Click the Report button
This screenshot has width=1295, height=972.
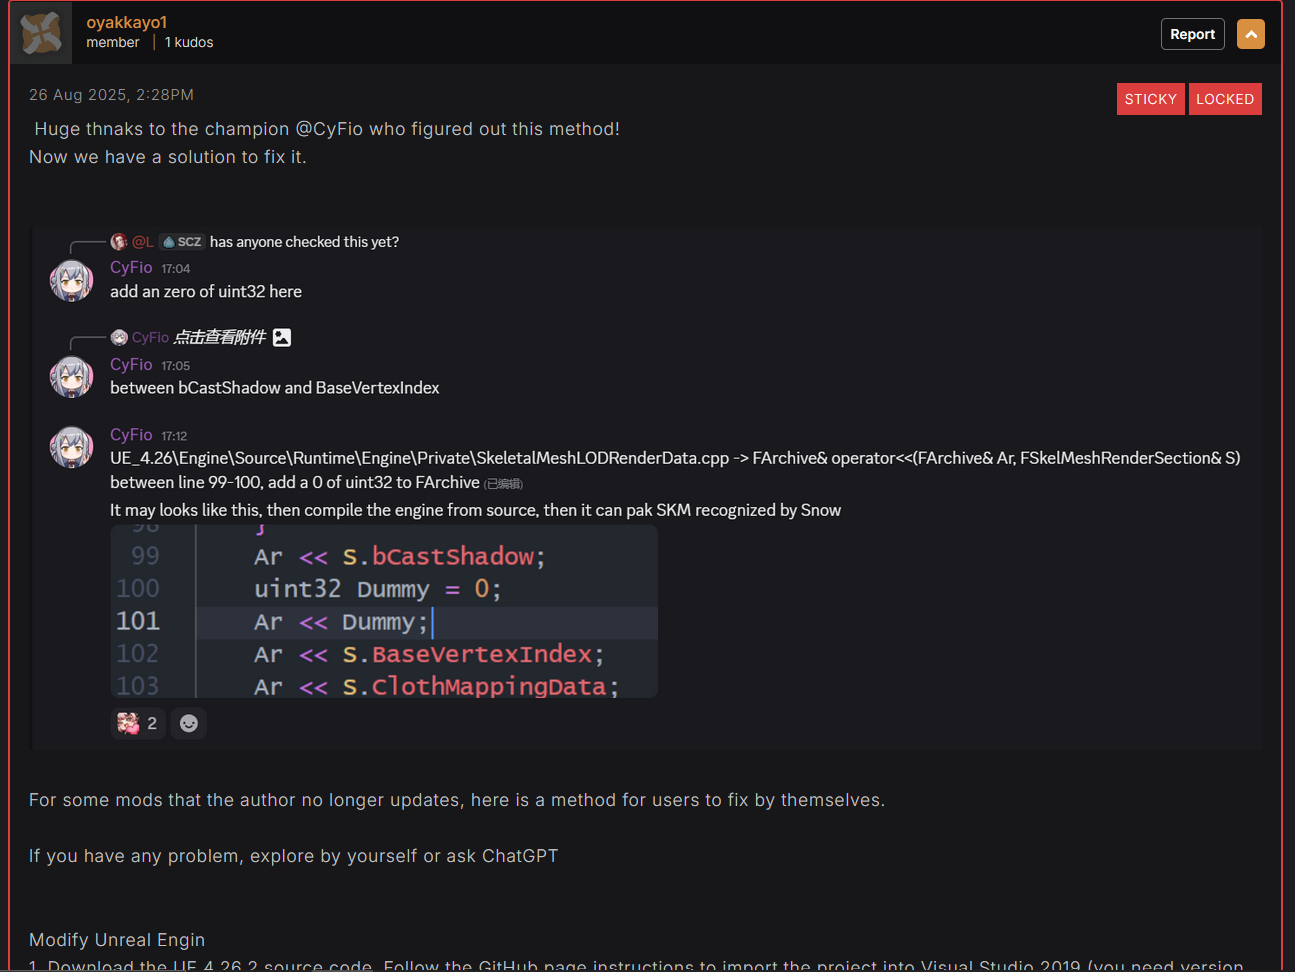[1192, 34]
